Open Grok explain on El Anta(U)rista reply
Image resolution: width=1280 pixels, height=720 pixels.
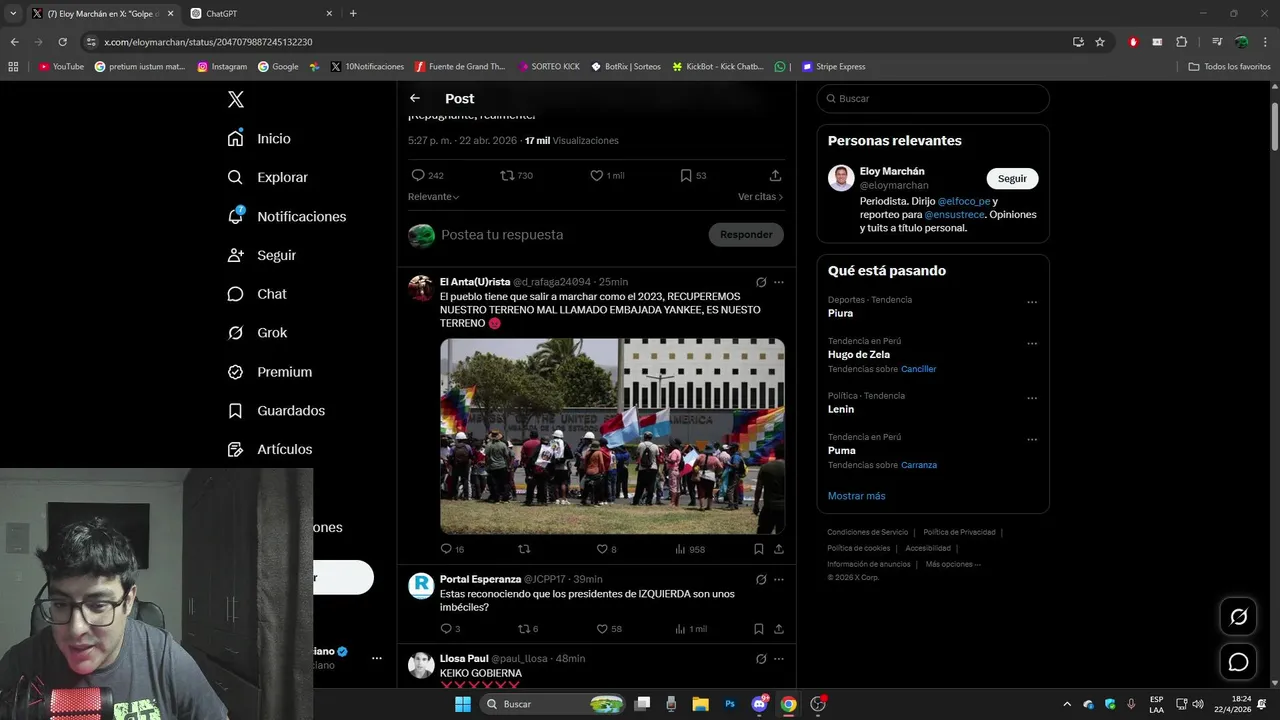click(x=761, y=282)
